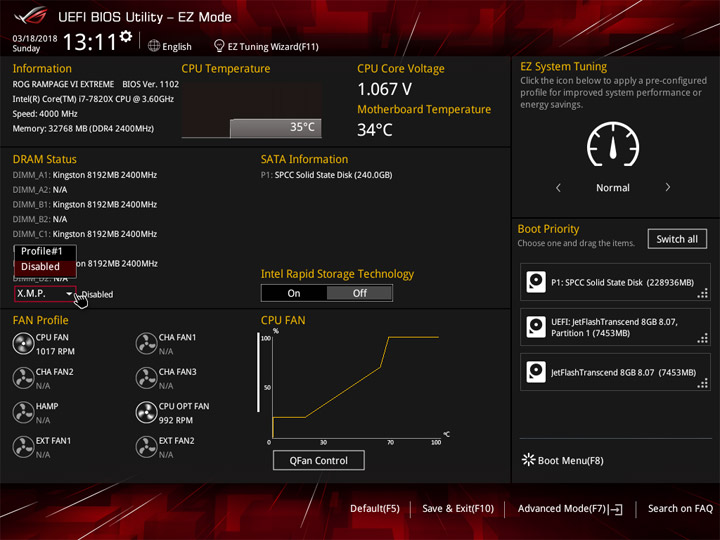
Task: Click Save & Exit(F10)
Action: tap(458, 509)
